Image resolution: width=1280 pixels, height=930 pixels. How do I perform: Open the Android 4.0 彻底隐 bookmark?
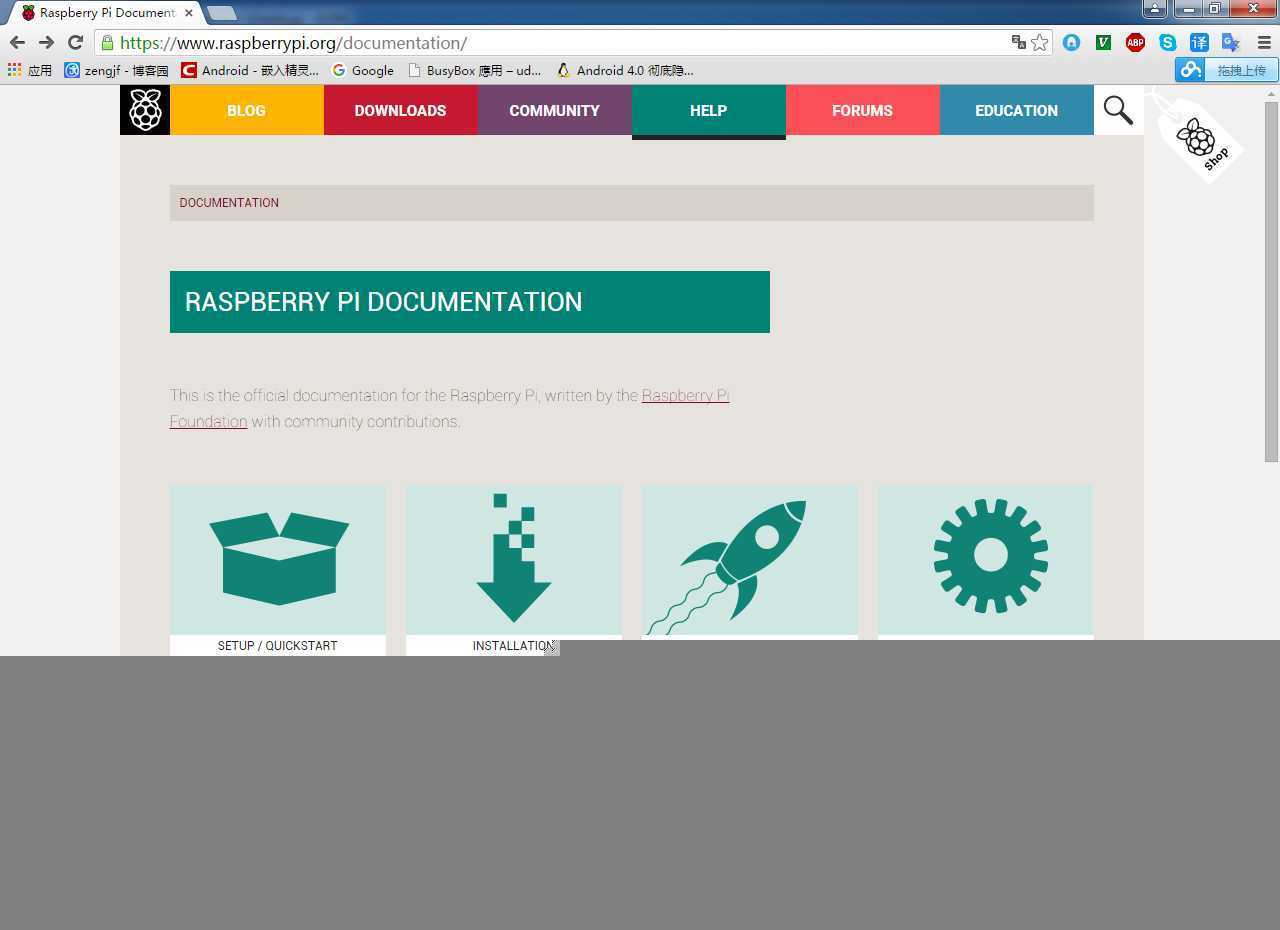625,70
